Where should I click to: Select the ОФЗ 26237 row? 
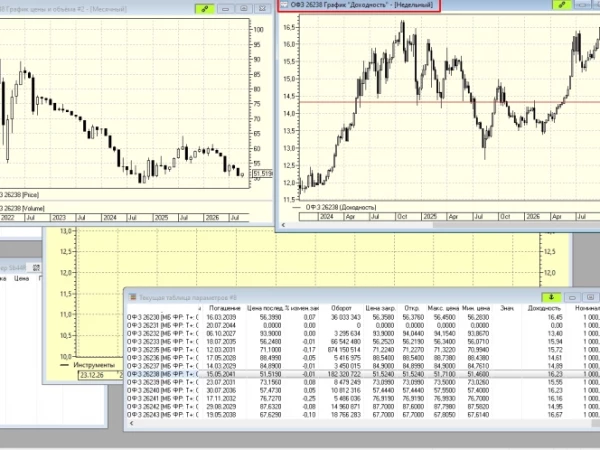tap(363, 366)
